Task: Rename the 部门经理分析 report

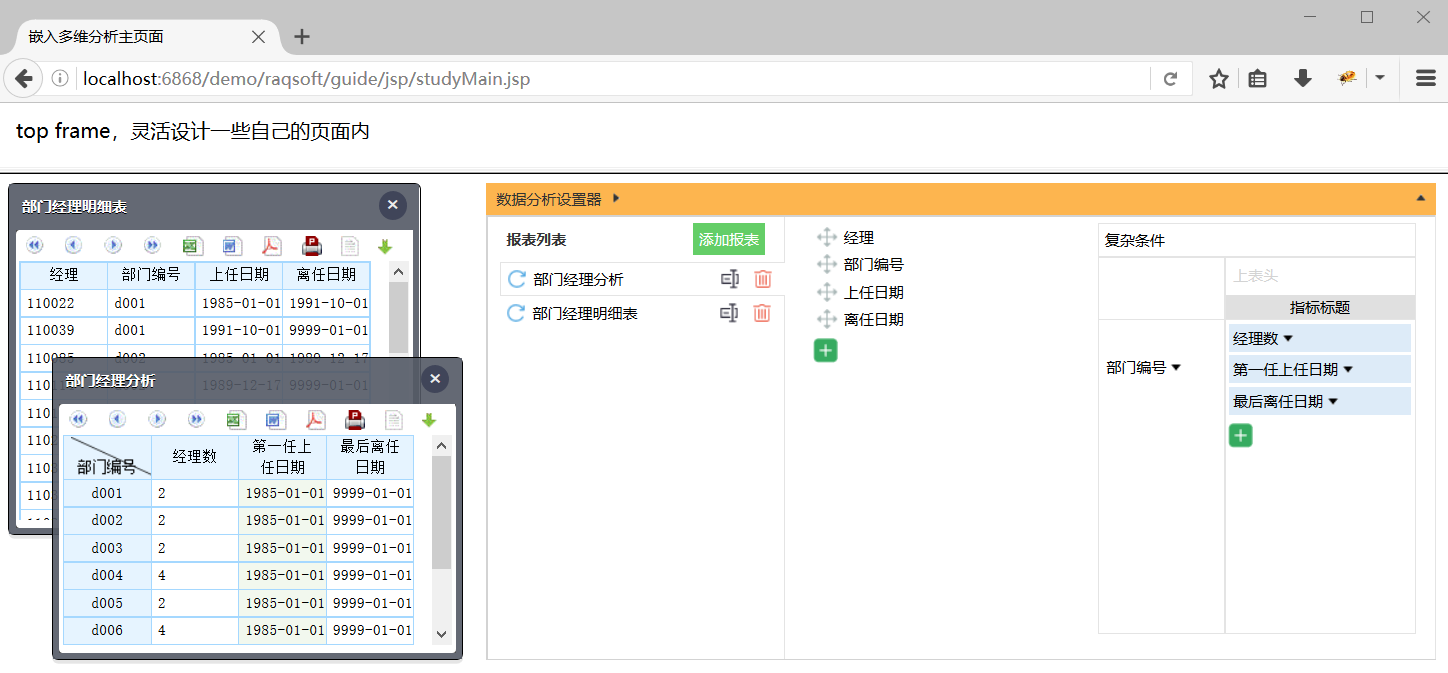Action: click(x=730, y=279)
